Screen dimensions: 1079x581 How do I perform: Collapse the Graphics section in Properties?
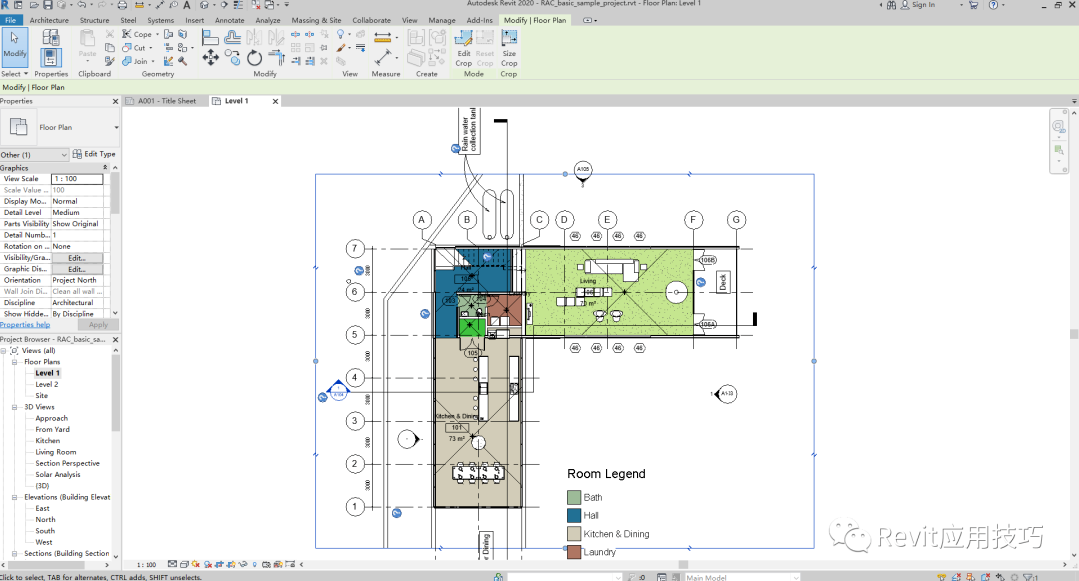point(105,168)
